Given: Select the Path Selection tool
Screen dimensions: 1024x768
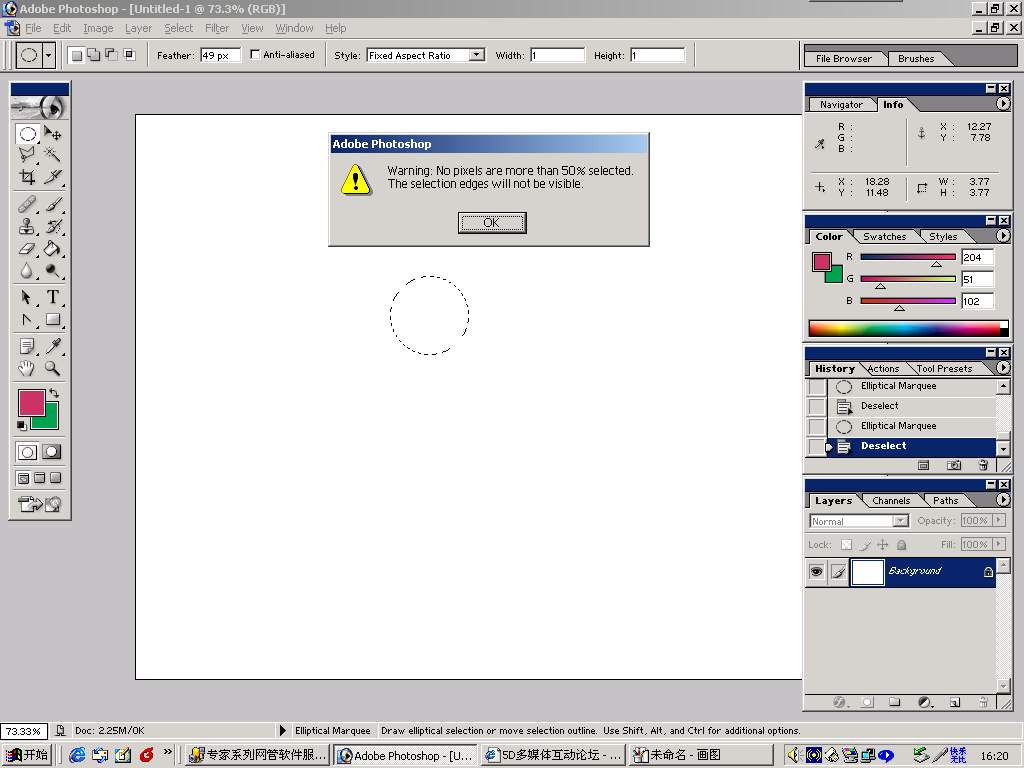Looking at the screenshot, I should click(27, 298).
